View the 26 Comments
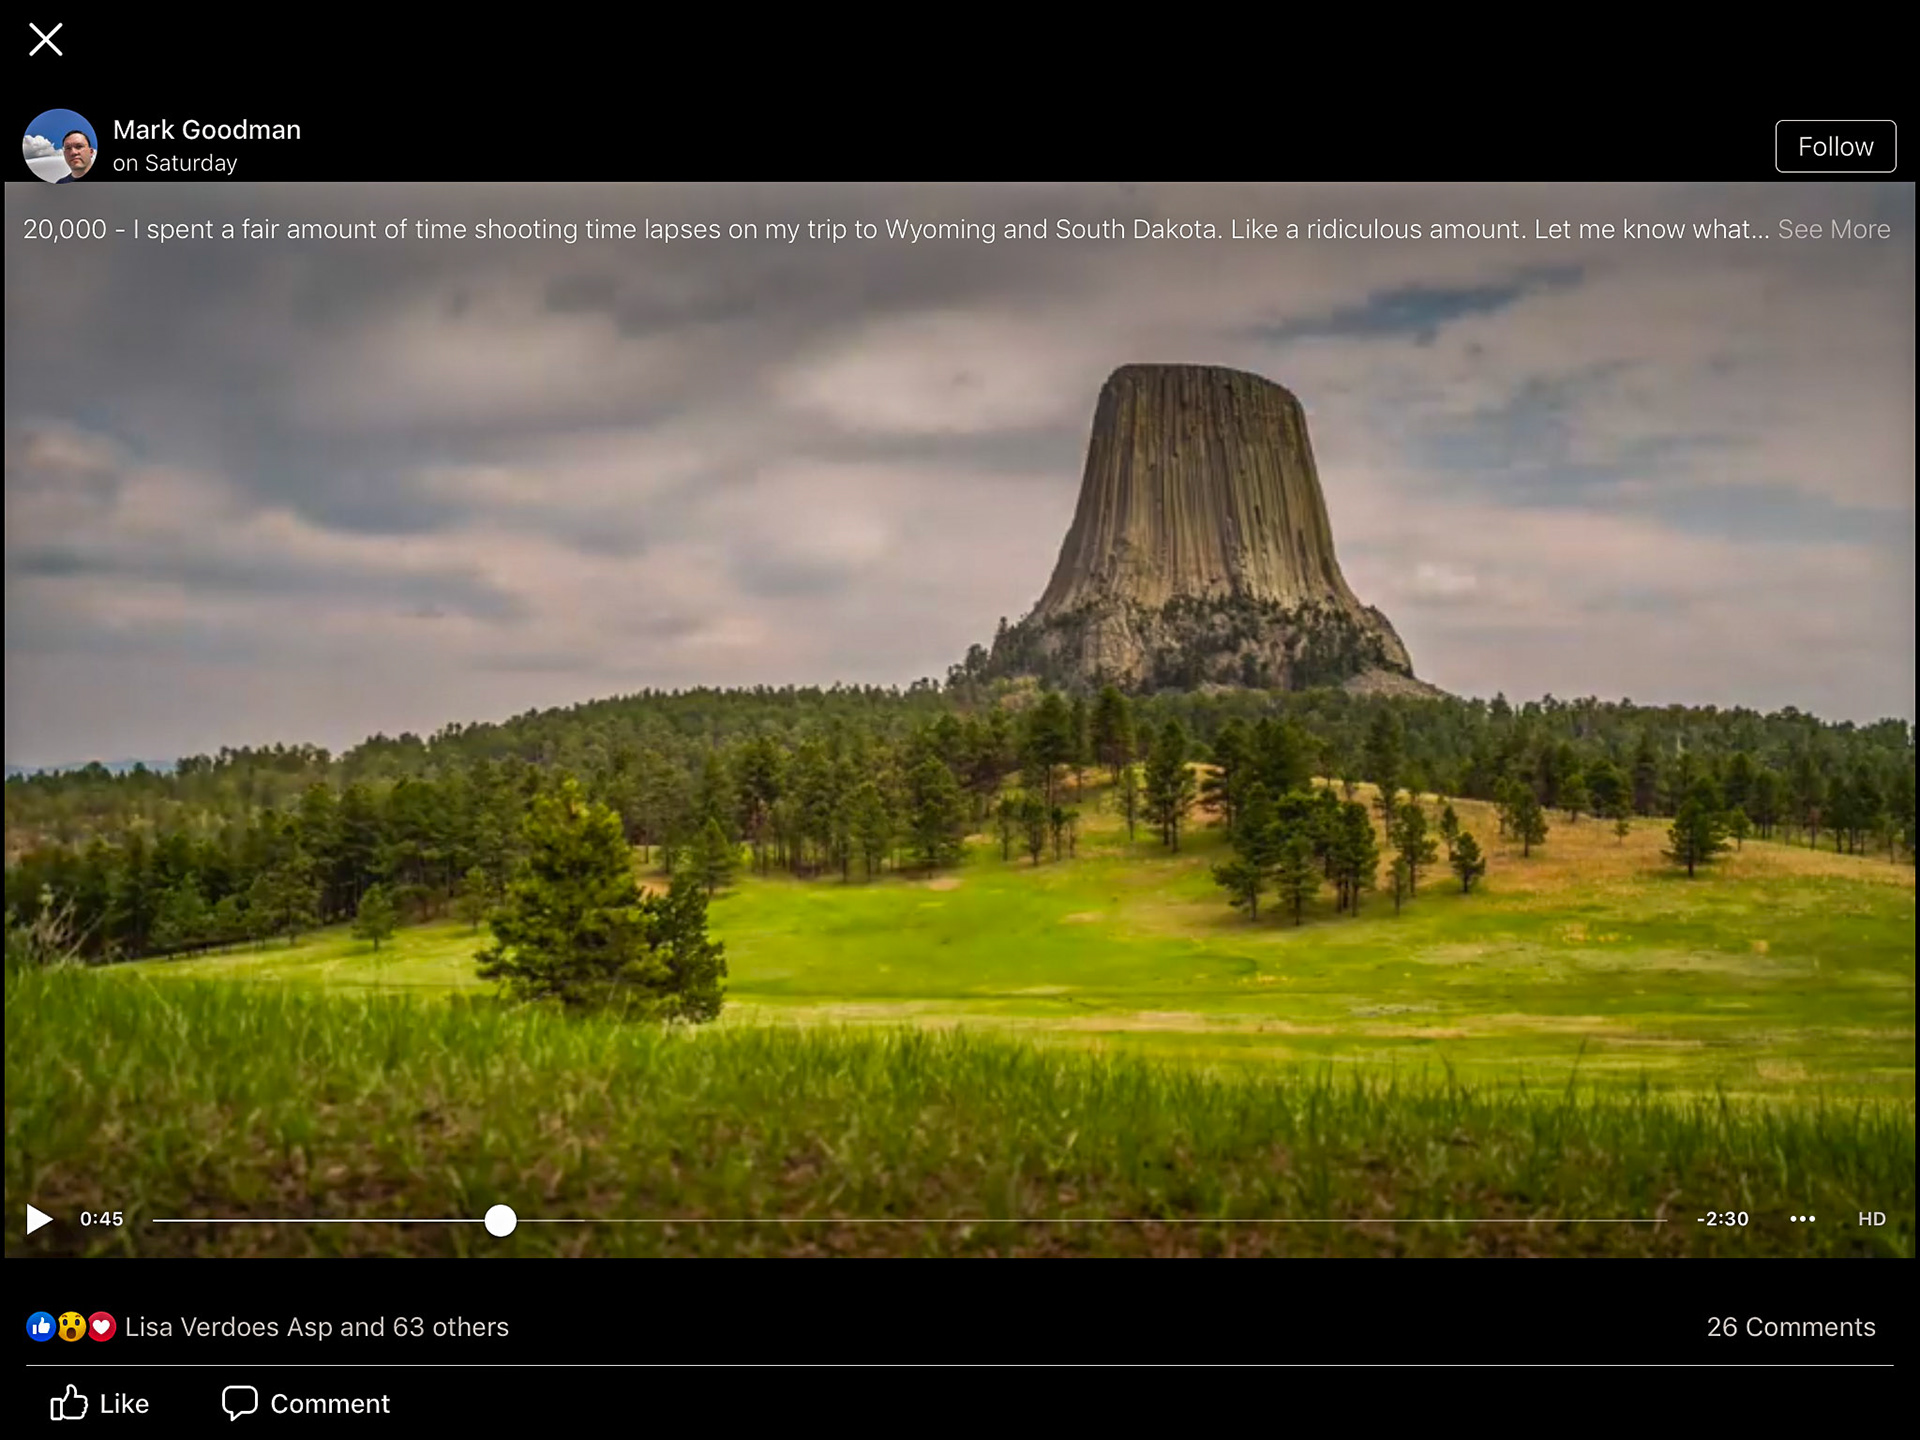Viewport: 1920px width, 1440px height. 1790,1327
